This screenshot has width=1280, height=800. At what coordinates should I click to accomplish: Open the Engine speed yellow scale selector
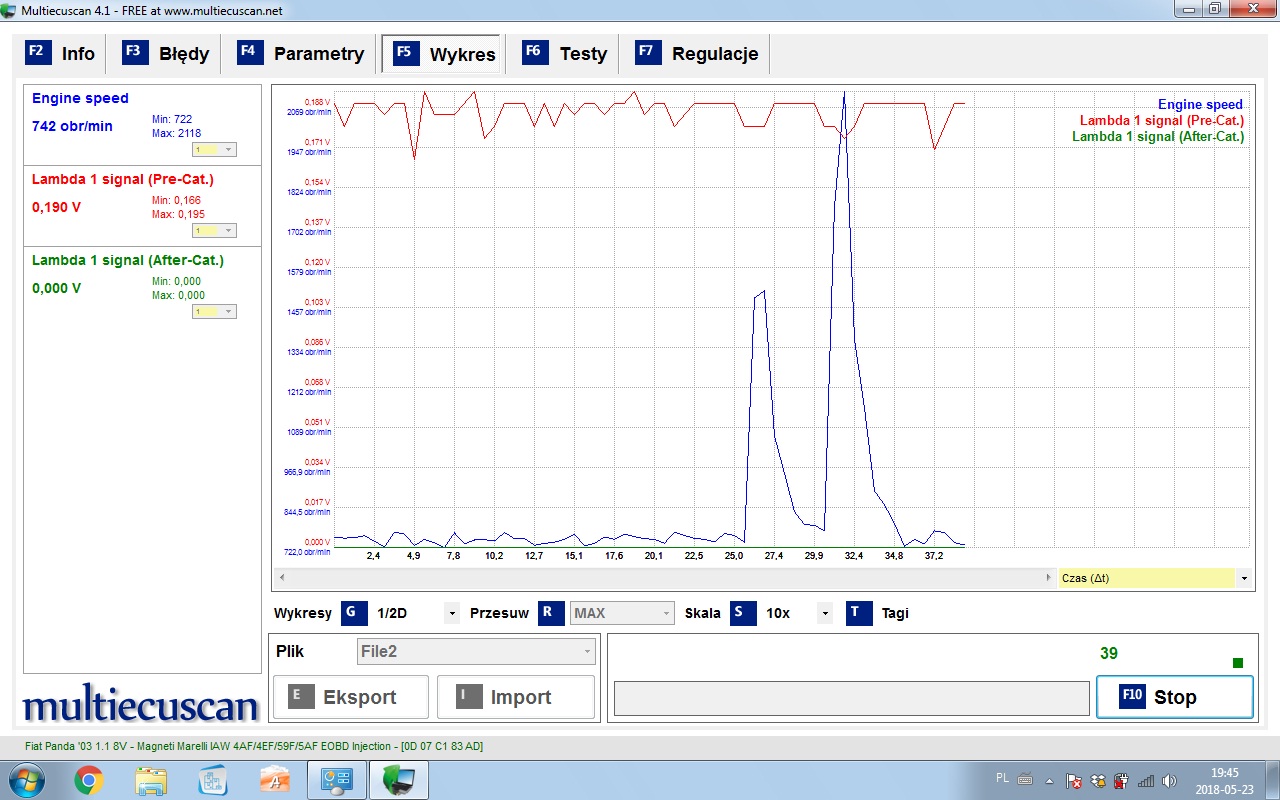click(x=214, y=149)
